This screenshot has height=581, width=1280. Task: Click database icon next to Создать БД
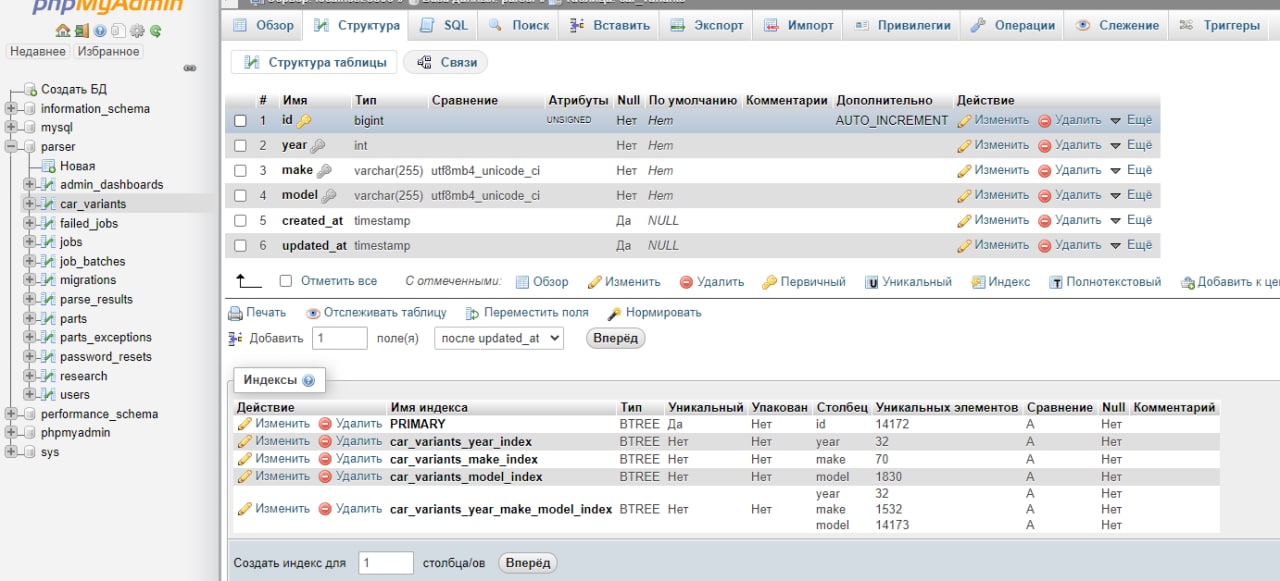(29, 90)
